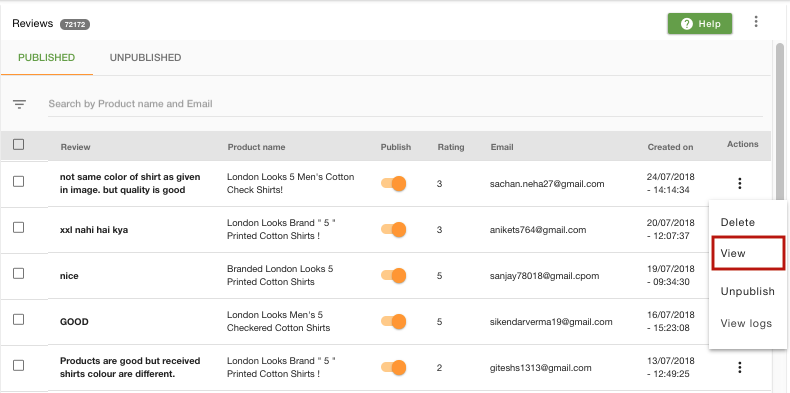Viewport: 790px width, 393px height.
Task: Click date 16/07/2018 - 15:23:08
Action: tap(671, 321)
